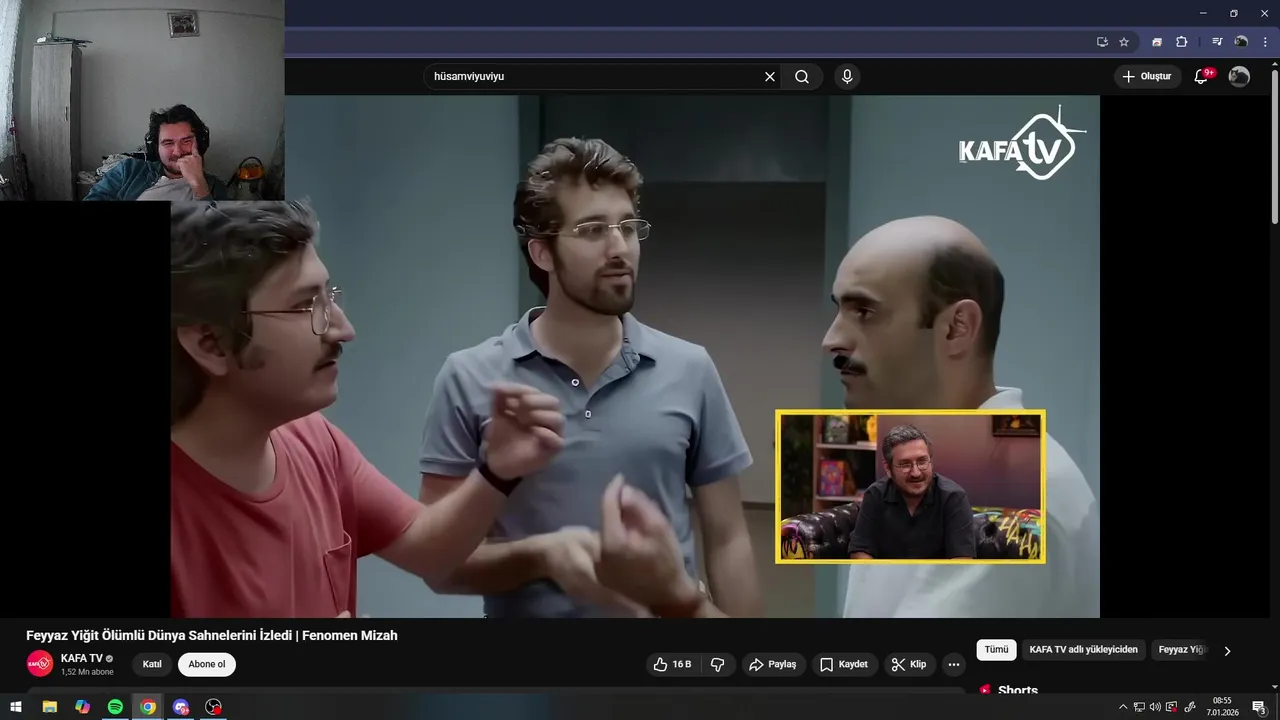This screenshot has width=1280, height=720.
Task: Open the Windows Start menu
Action: pyautogui.click(x=16, y=707)
